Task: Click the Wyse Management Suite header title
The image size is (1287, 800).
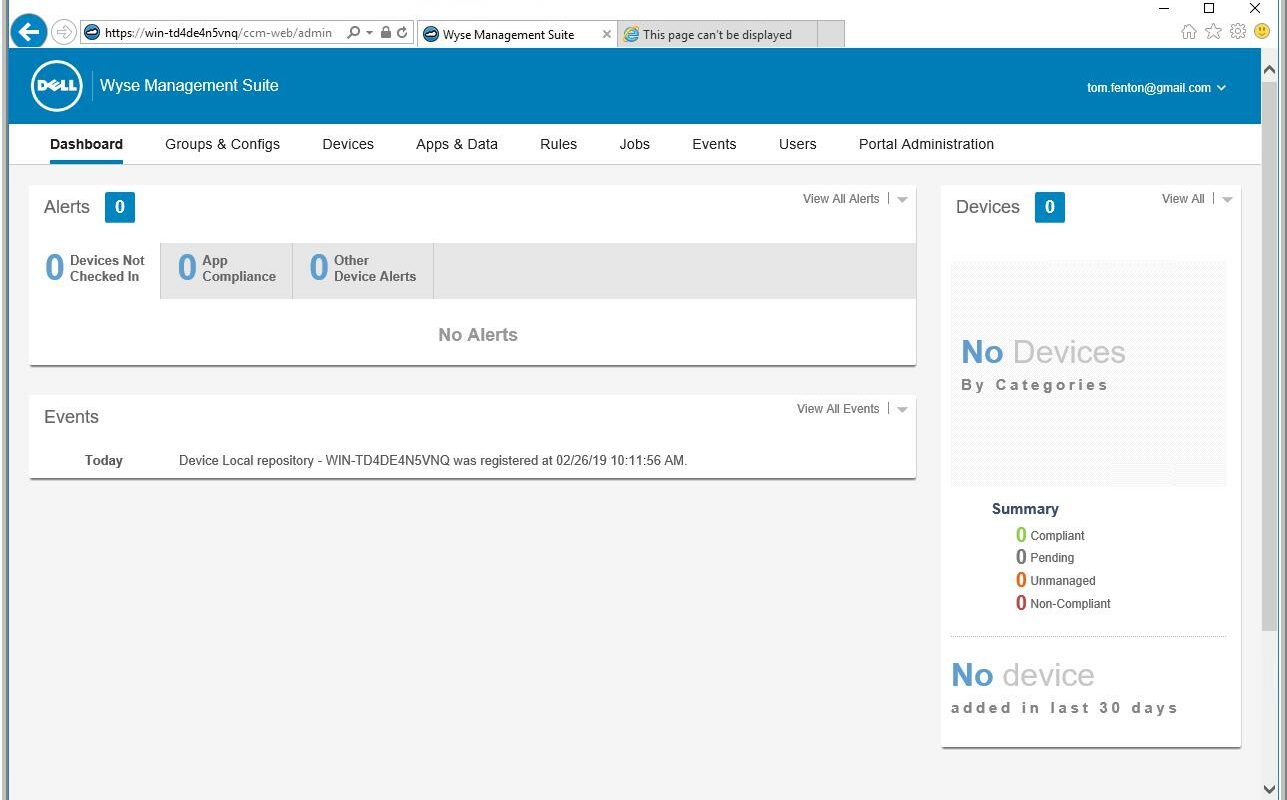Action: pyautogui.click(x=189, y=86)
